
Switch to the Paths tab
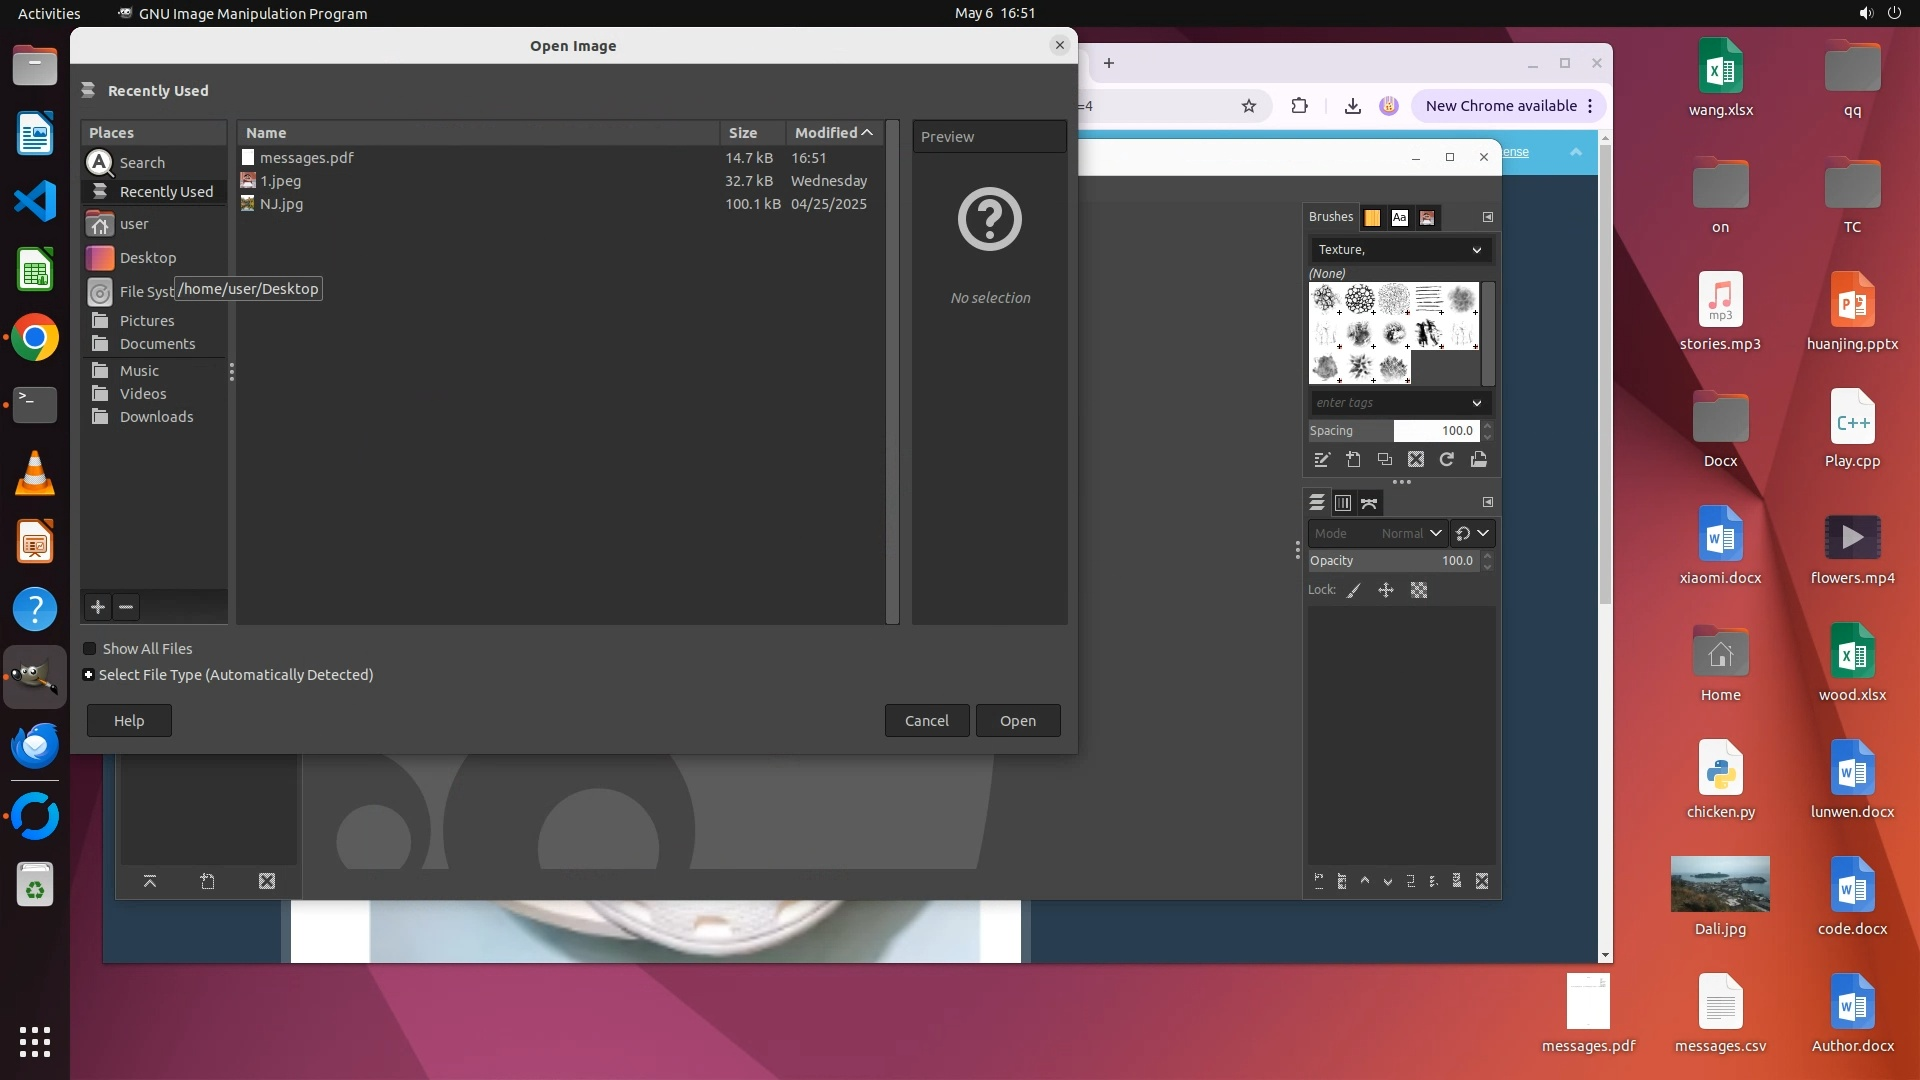pyautogui.click(x=1369, y=503)
